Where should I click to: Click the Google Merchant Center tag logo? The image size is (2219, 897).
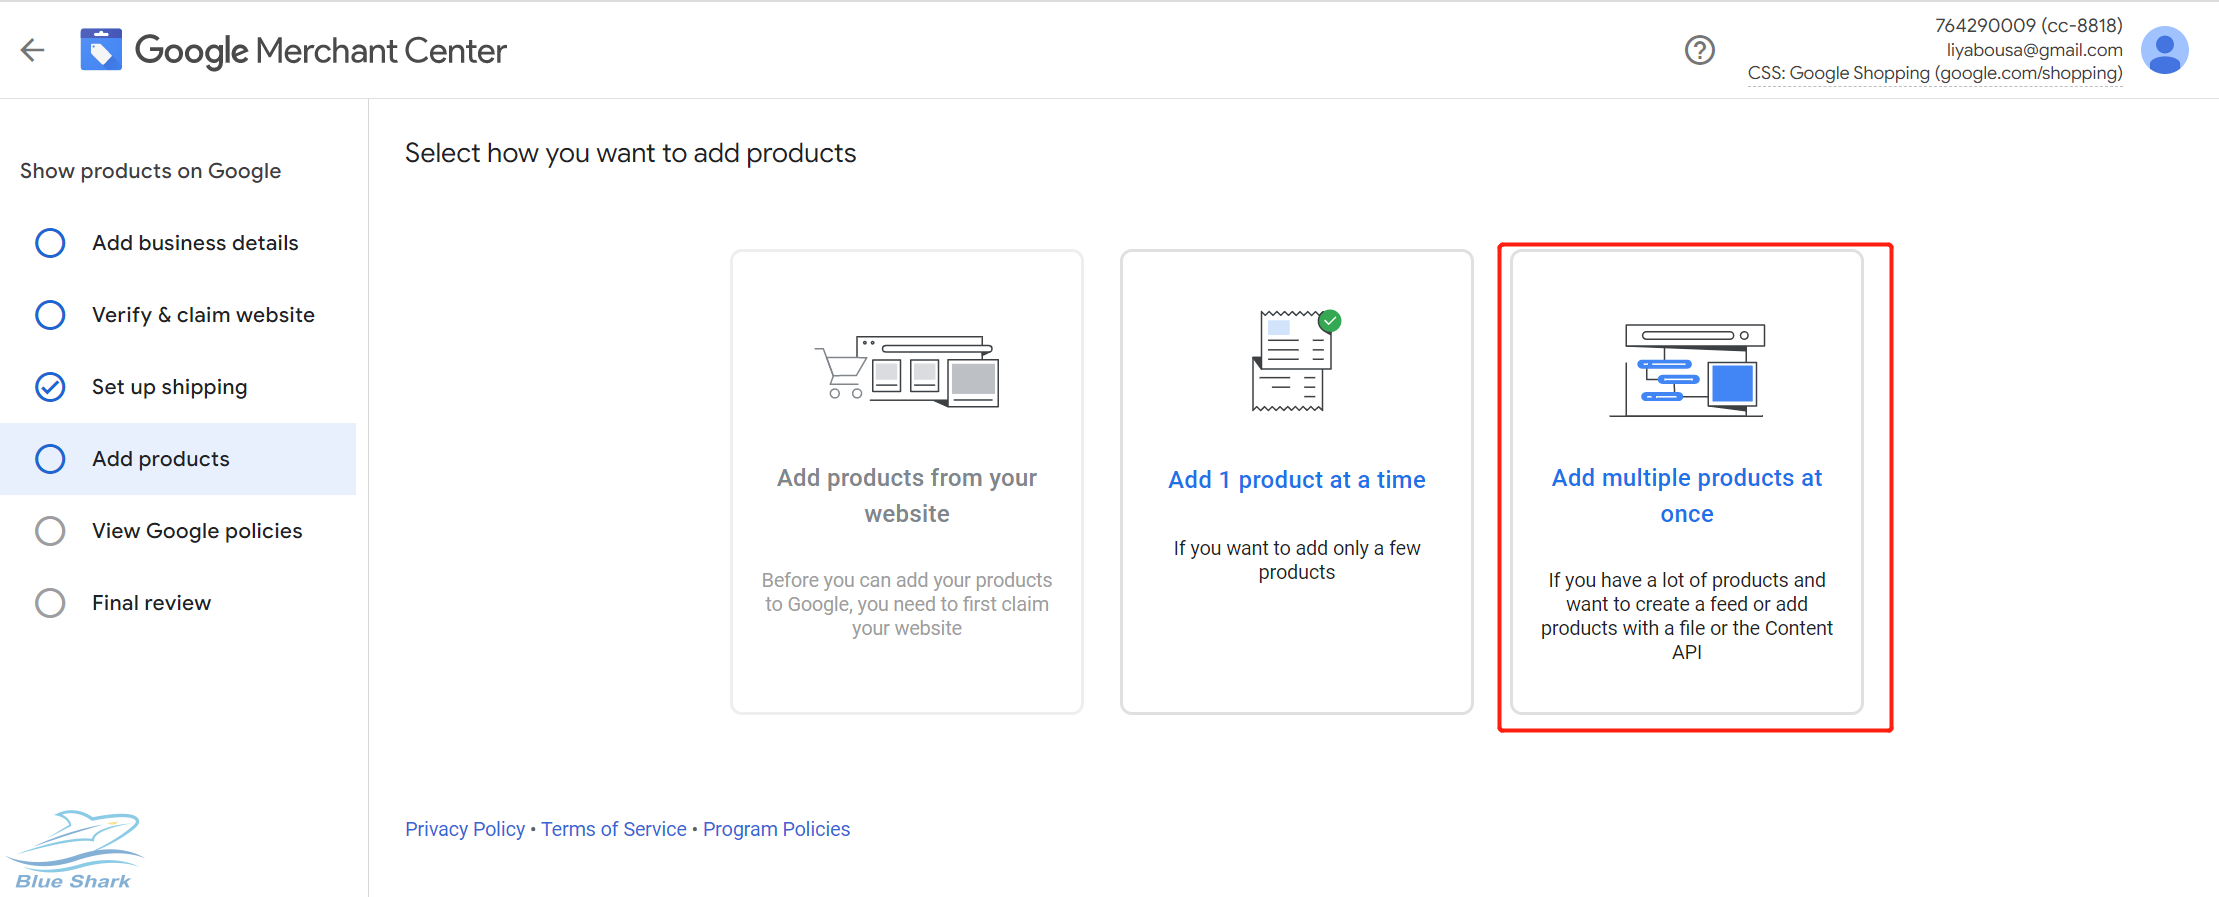pos(101,50)
